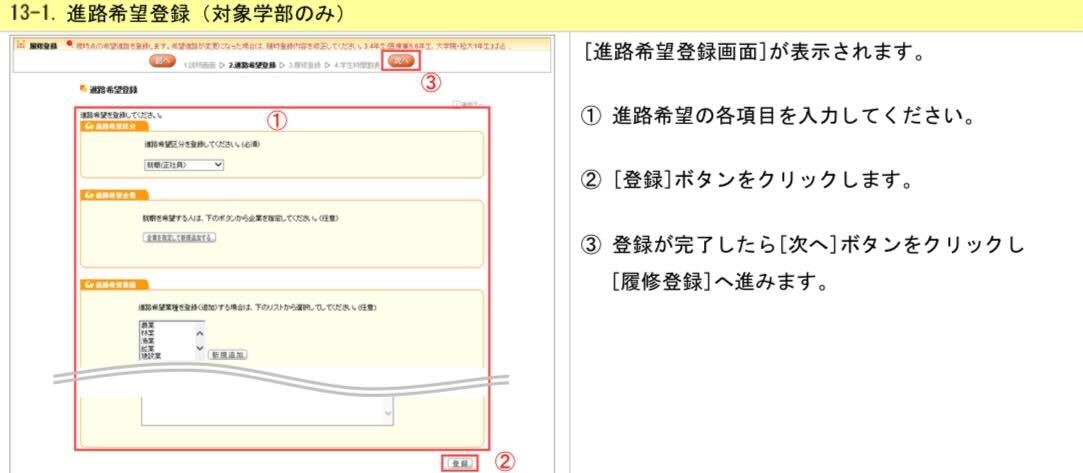Image resolution: width=1083 pixels, height=473 pixels.
Task: Select step 3.履修登録 in the breadcrumb
Action: point(311,62)
